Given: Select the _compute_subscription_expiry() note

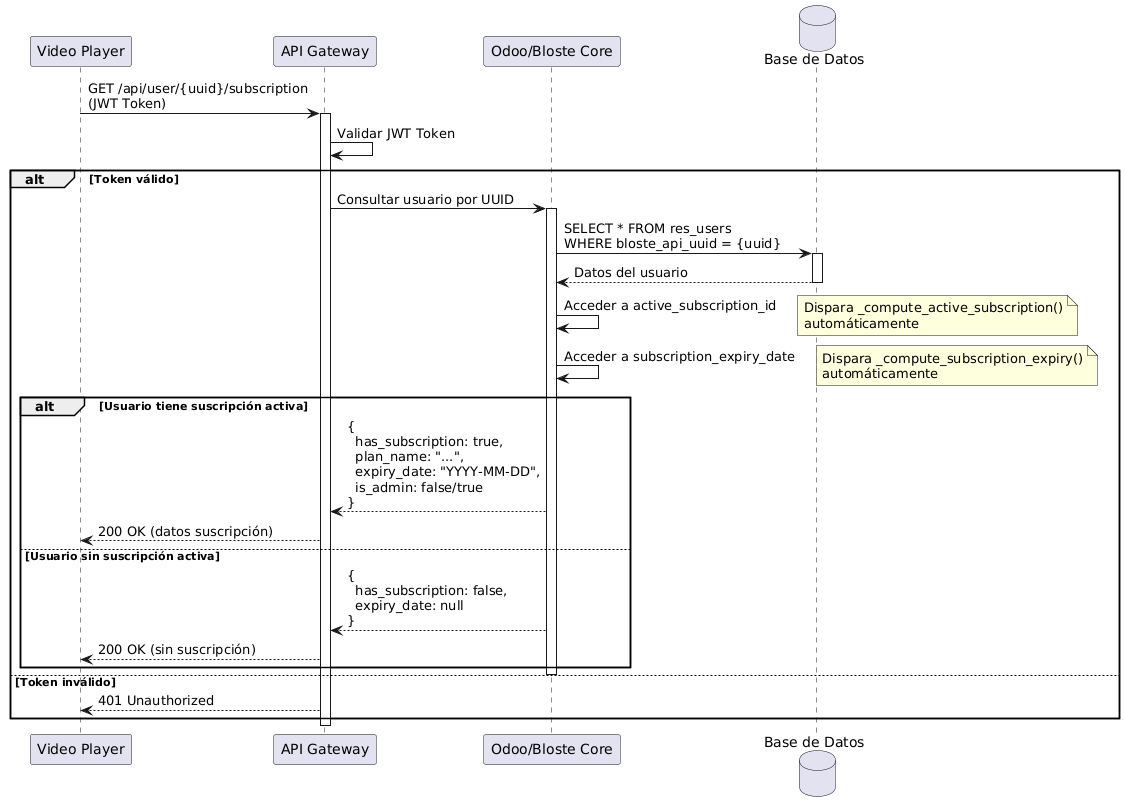Looking at the screenshot, I should point(955,366).
